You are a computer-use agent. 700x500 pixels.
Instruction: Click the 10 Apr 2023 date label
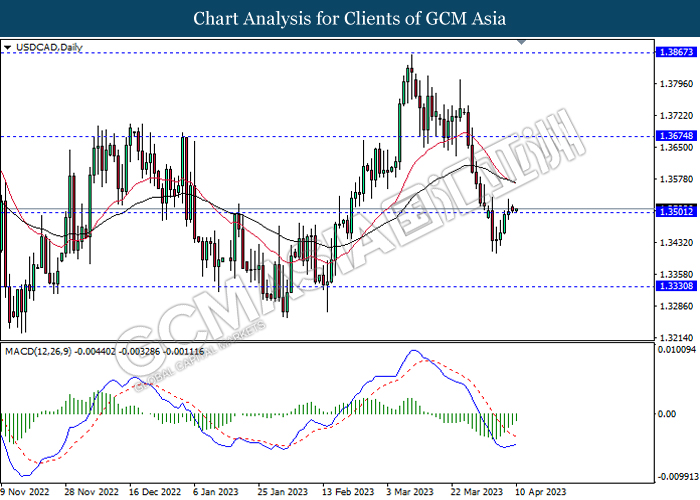pos(540,492)
